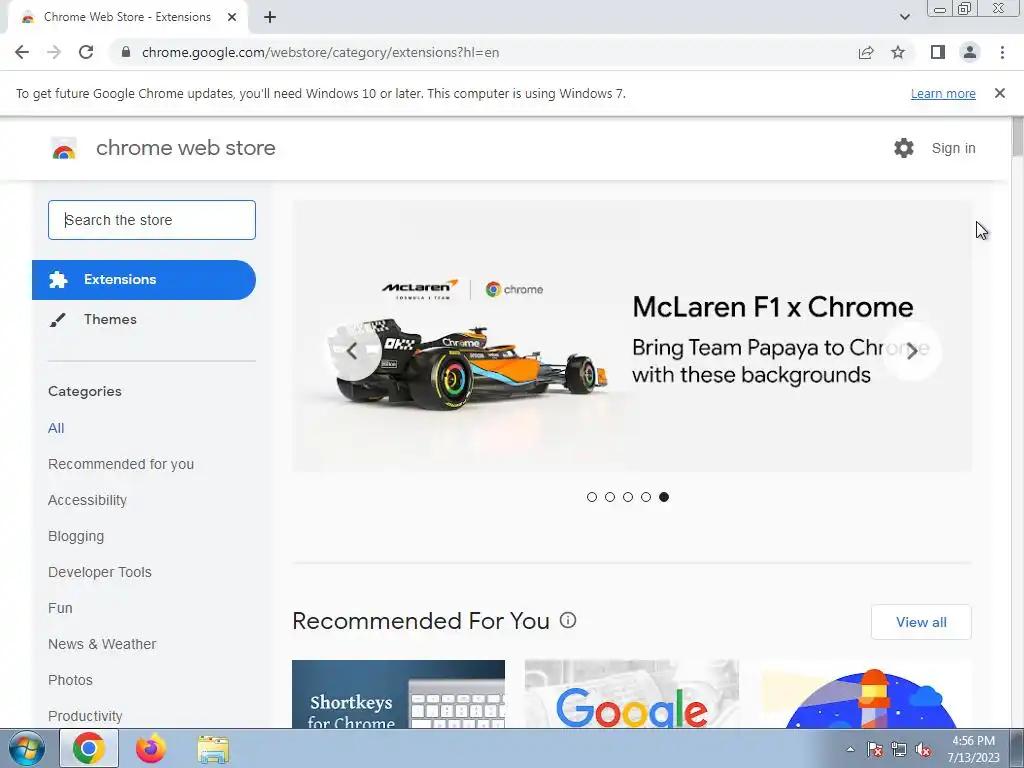Advance to next carousel banner slide

(x=912, y=351)
